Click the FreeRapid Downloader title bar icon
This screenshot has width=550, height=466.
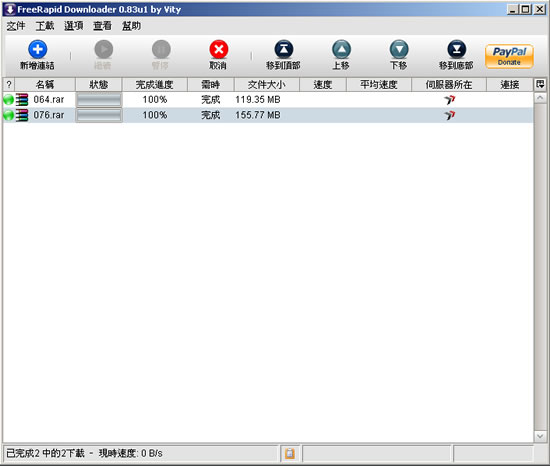(x=10, y=9)
